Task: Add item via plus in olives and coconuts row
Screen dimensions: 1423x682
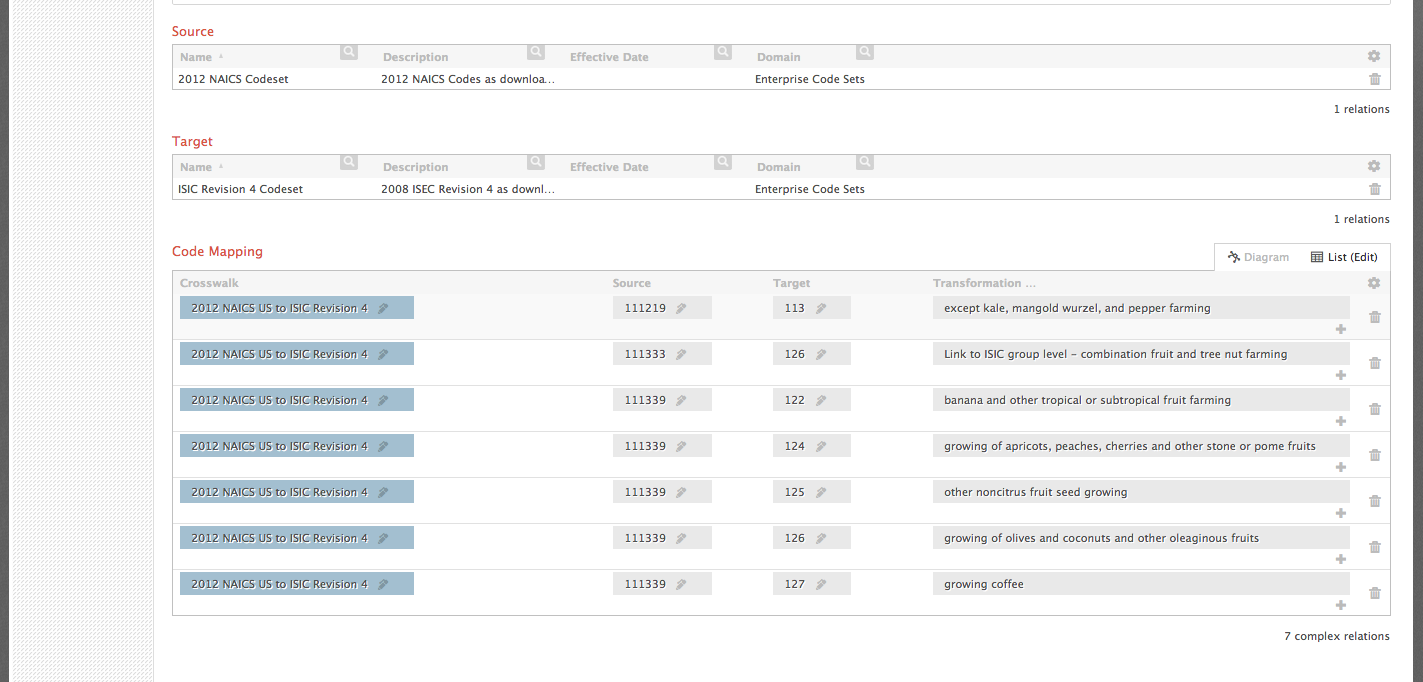Action: [1341, 559]
